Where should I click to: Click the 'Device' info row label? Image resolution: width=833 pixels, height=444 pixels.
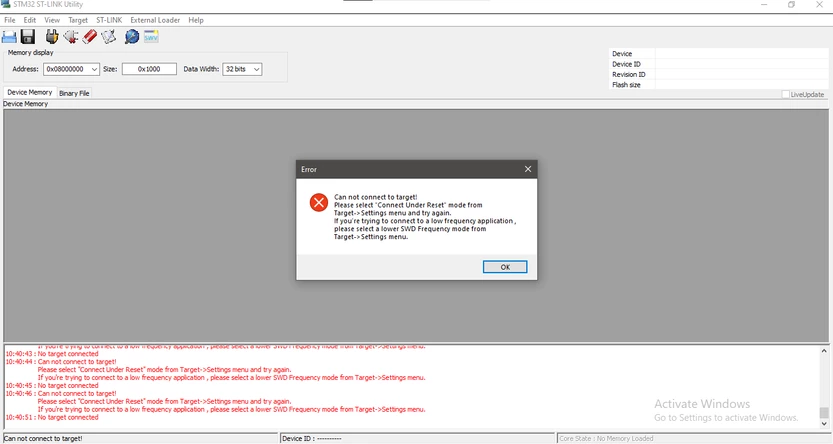[x=622, y=54]
